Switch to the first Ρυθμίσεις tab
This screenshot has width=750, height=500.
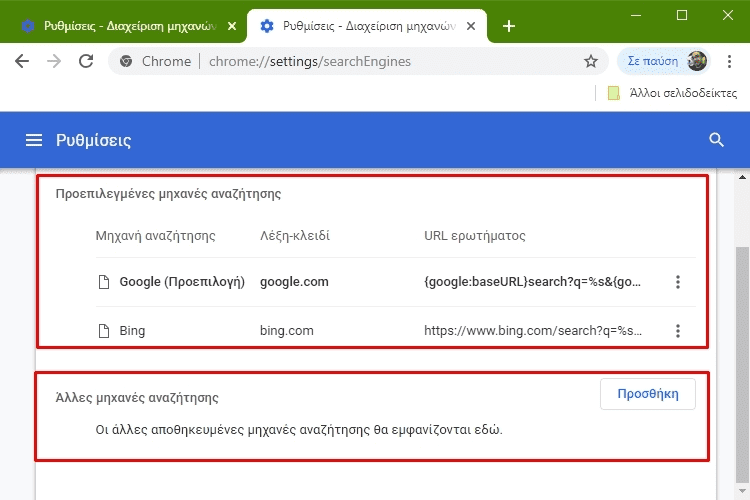click(x=129, y=26)
